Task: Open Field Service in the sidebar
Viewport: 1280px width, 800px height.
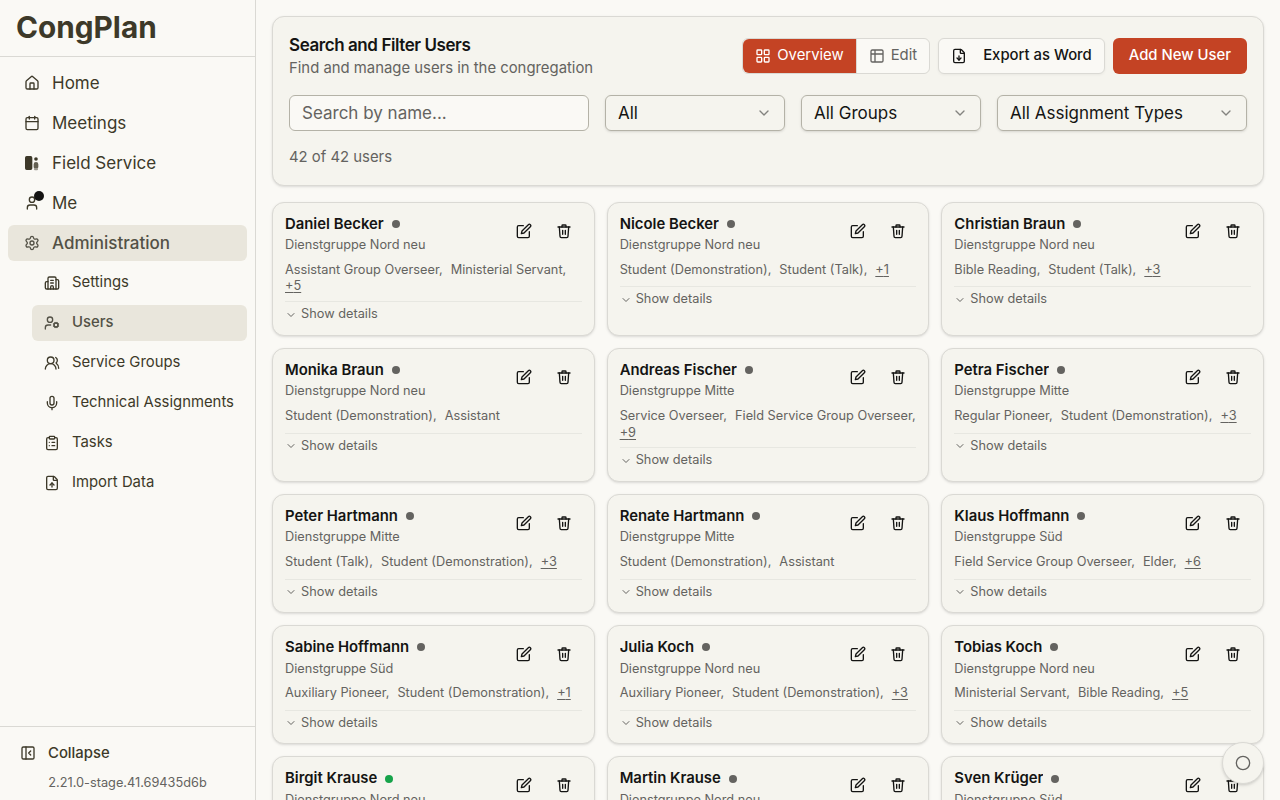Action: point(127,163)
